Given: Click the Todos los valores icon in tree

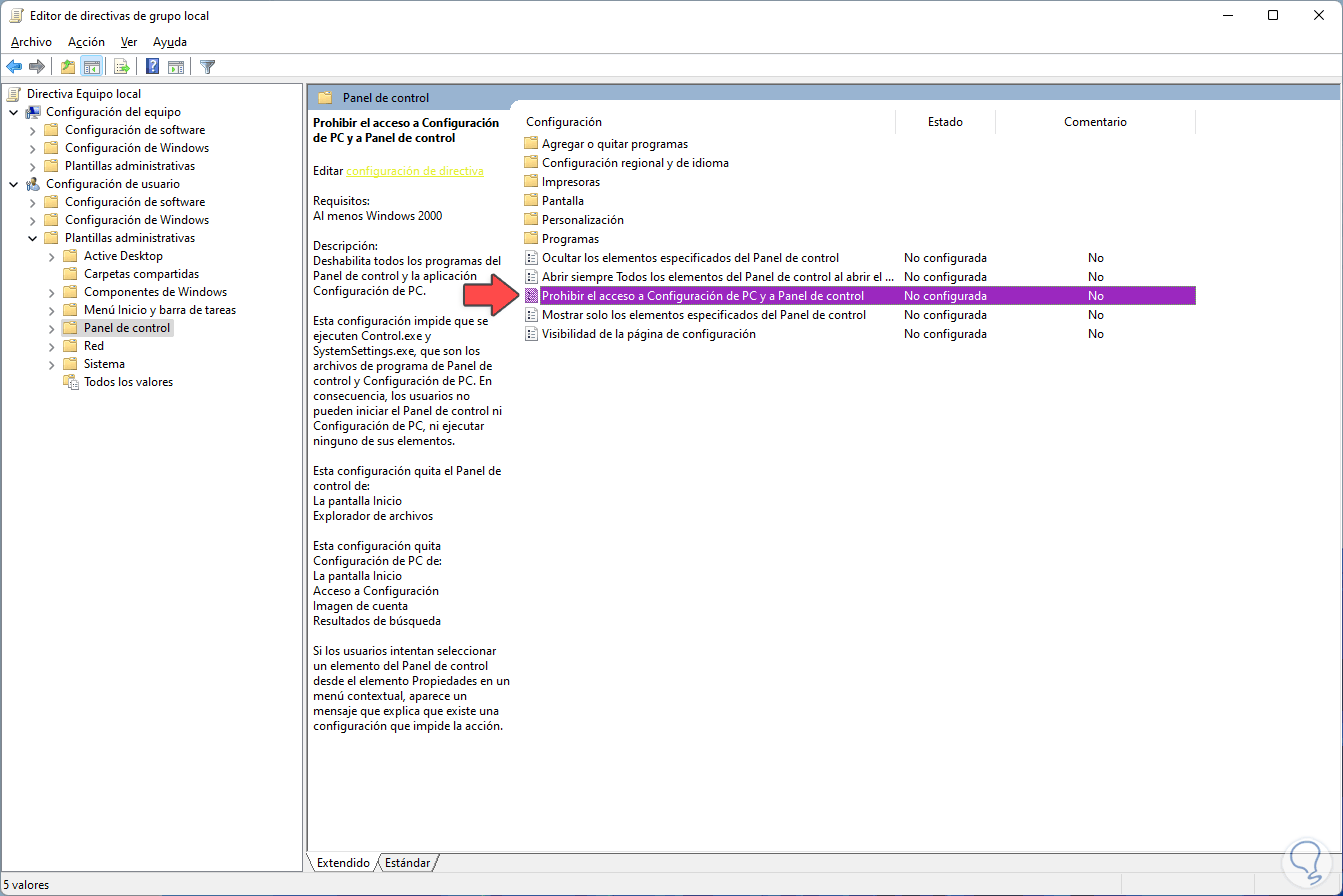Looking at the screenshot, I should click(70, 382).
